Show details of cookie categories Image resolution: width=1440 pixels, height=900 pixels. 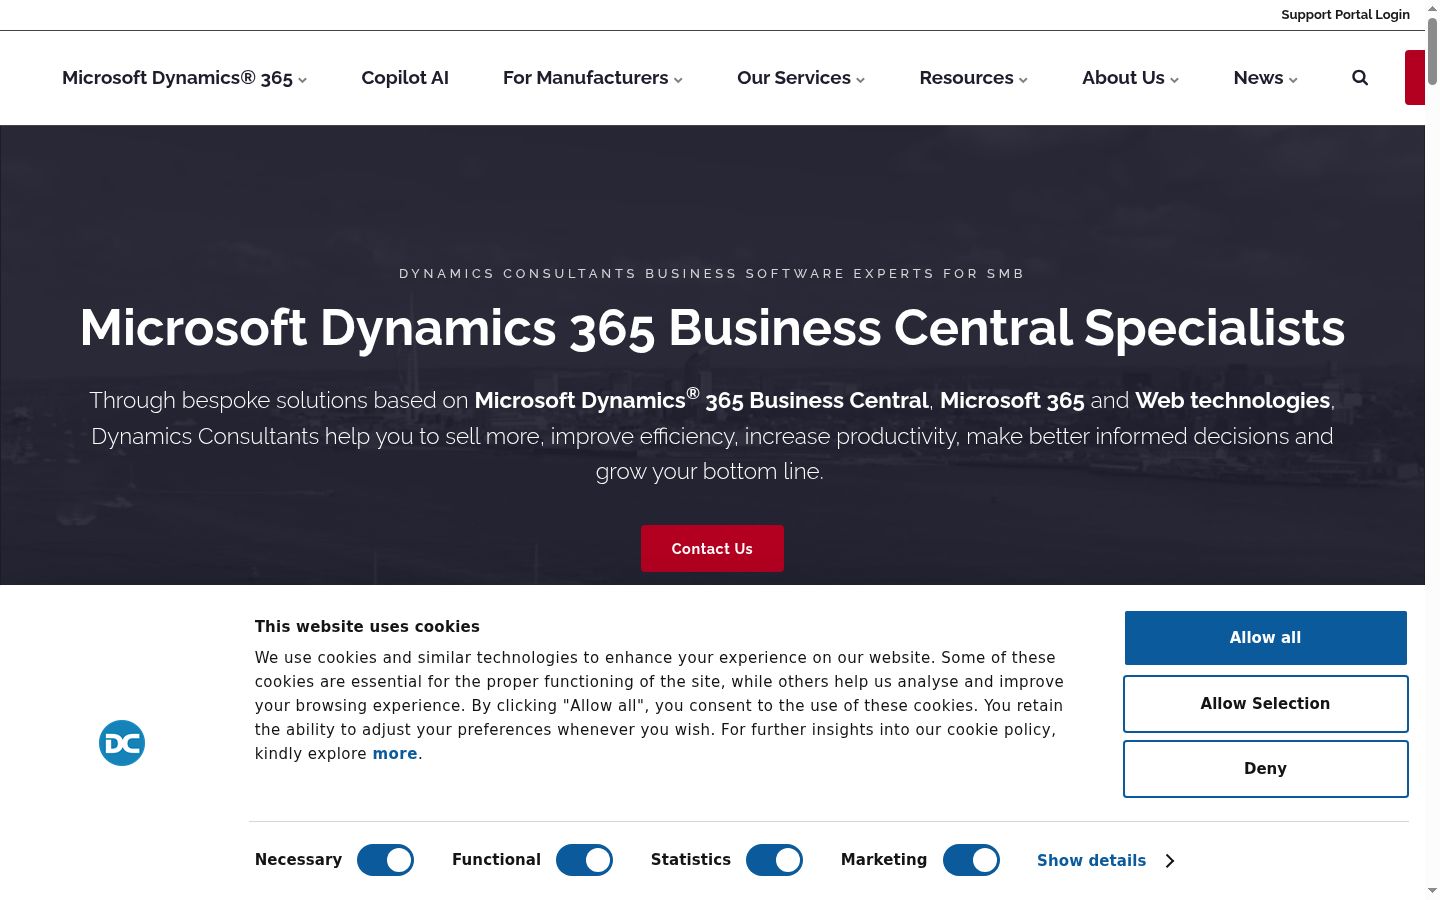(1105, 860)
